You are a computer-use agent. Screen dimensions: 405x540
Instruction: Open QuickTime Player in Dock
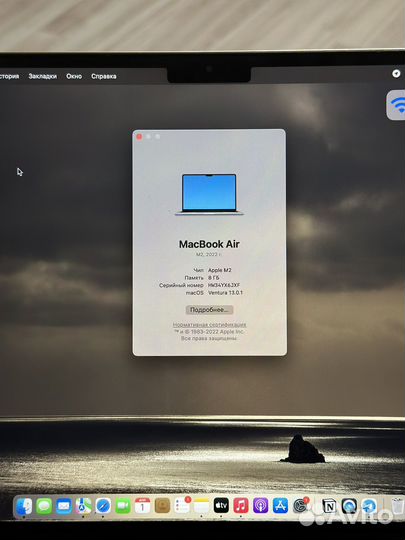coord(349,506)
